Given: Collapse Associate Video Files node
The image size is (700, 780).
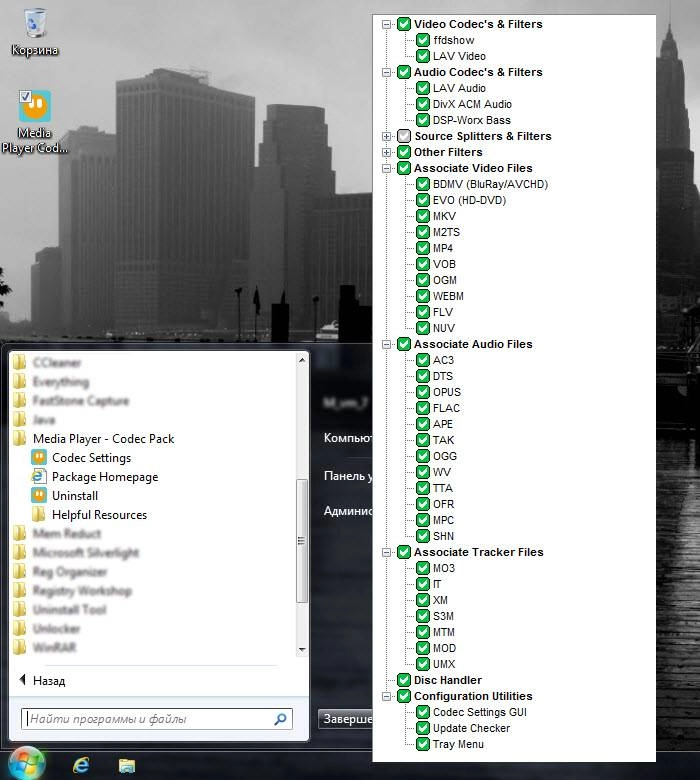Looking at the screenshot, I should coord(386,168).
